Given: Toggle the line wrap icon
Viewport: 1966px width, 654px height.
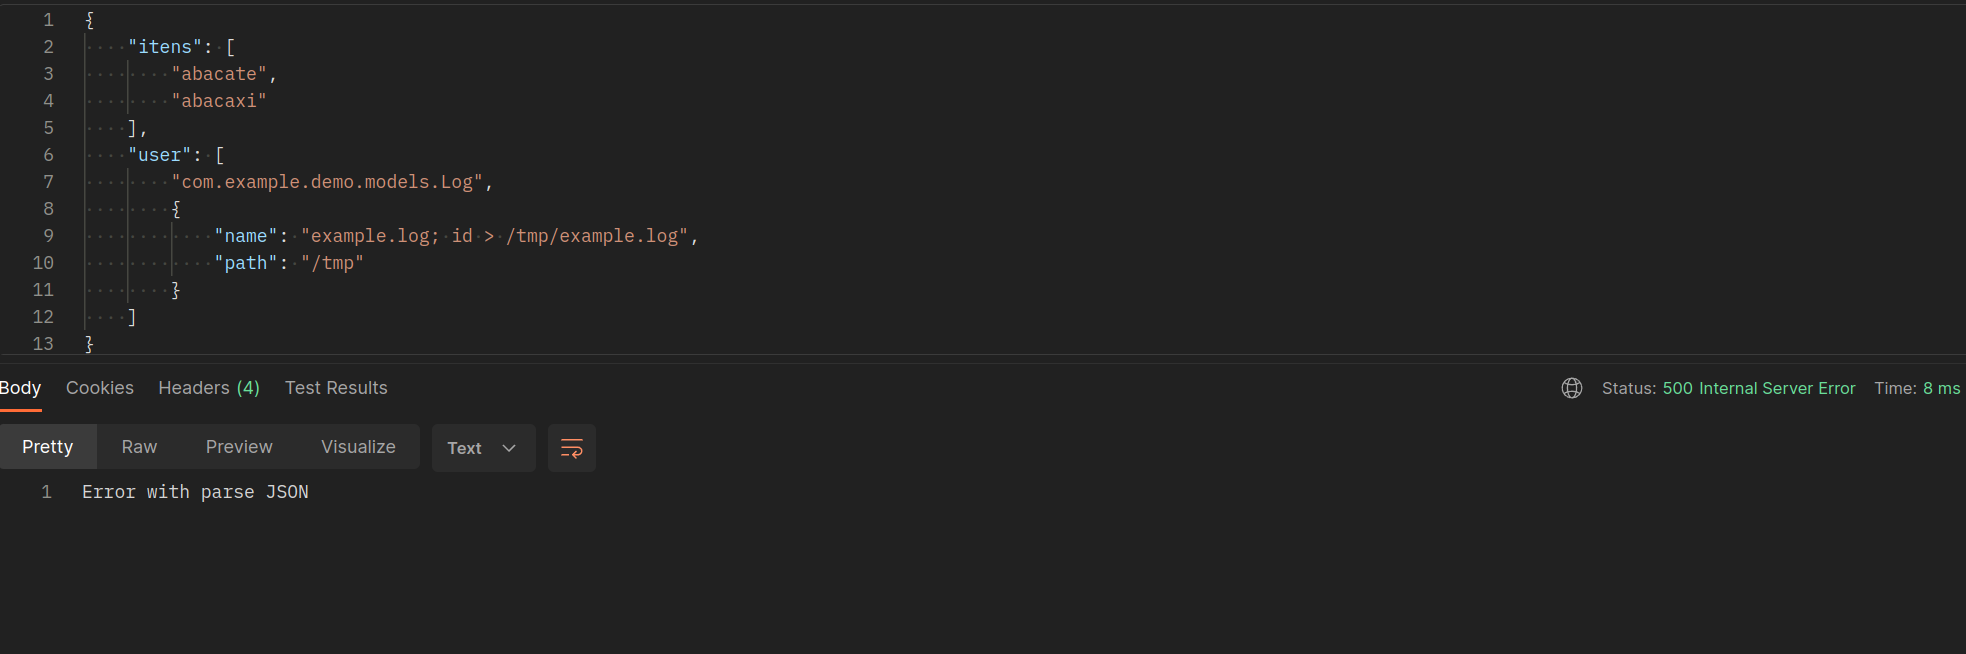Looking at the screenshot, I should [572, 448].
